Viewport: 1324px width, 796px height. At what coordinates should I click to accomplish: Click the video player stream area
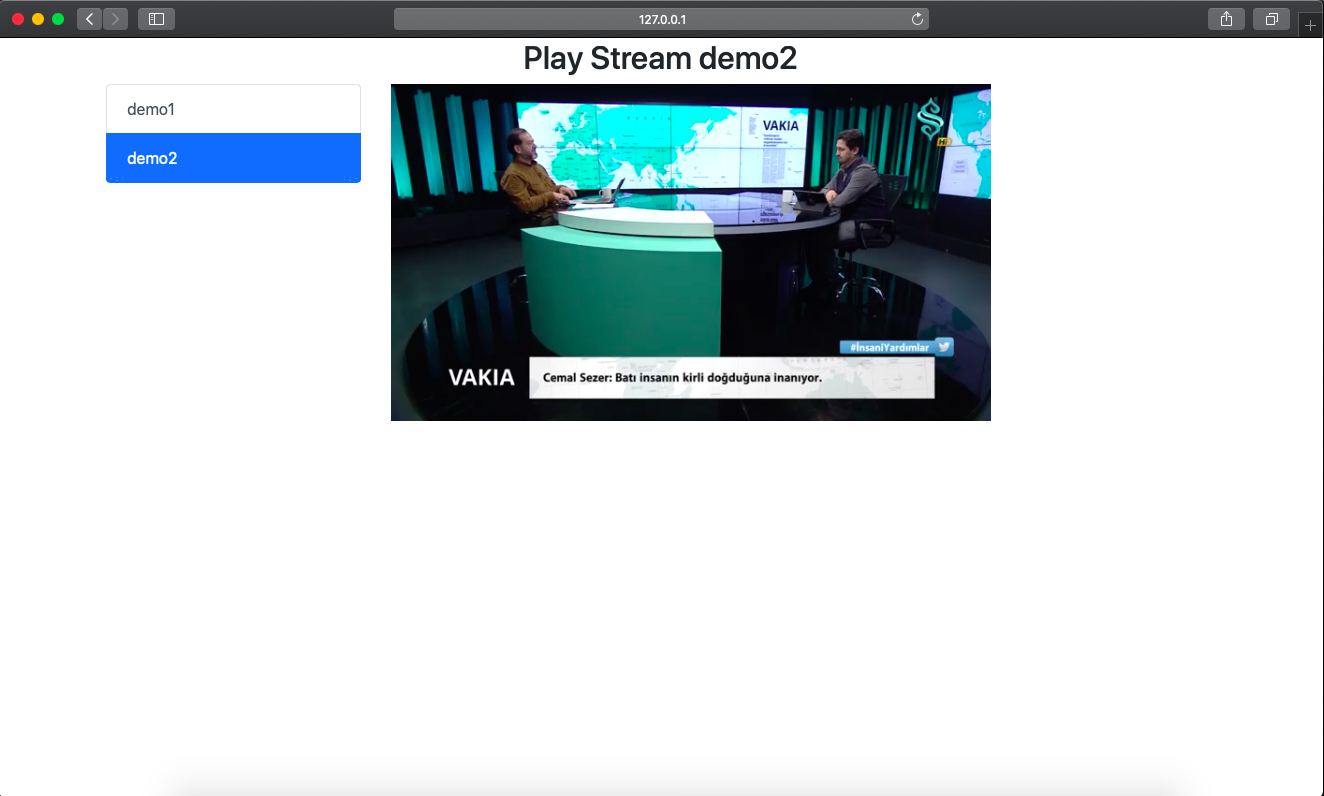click(690, 250)
